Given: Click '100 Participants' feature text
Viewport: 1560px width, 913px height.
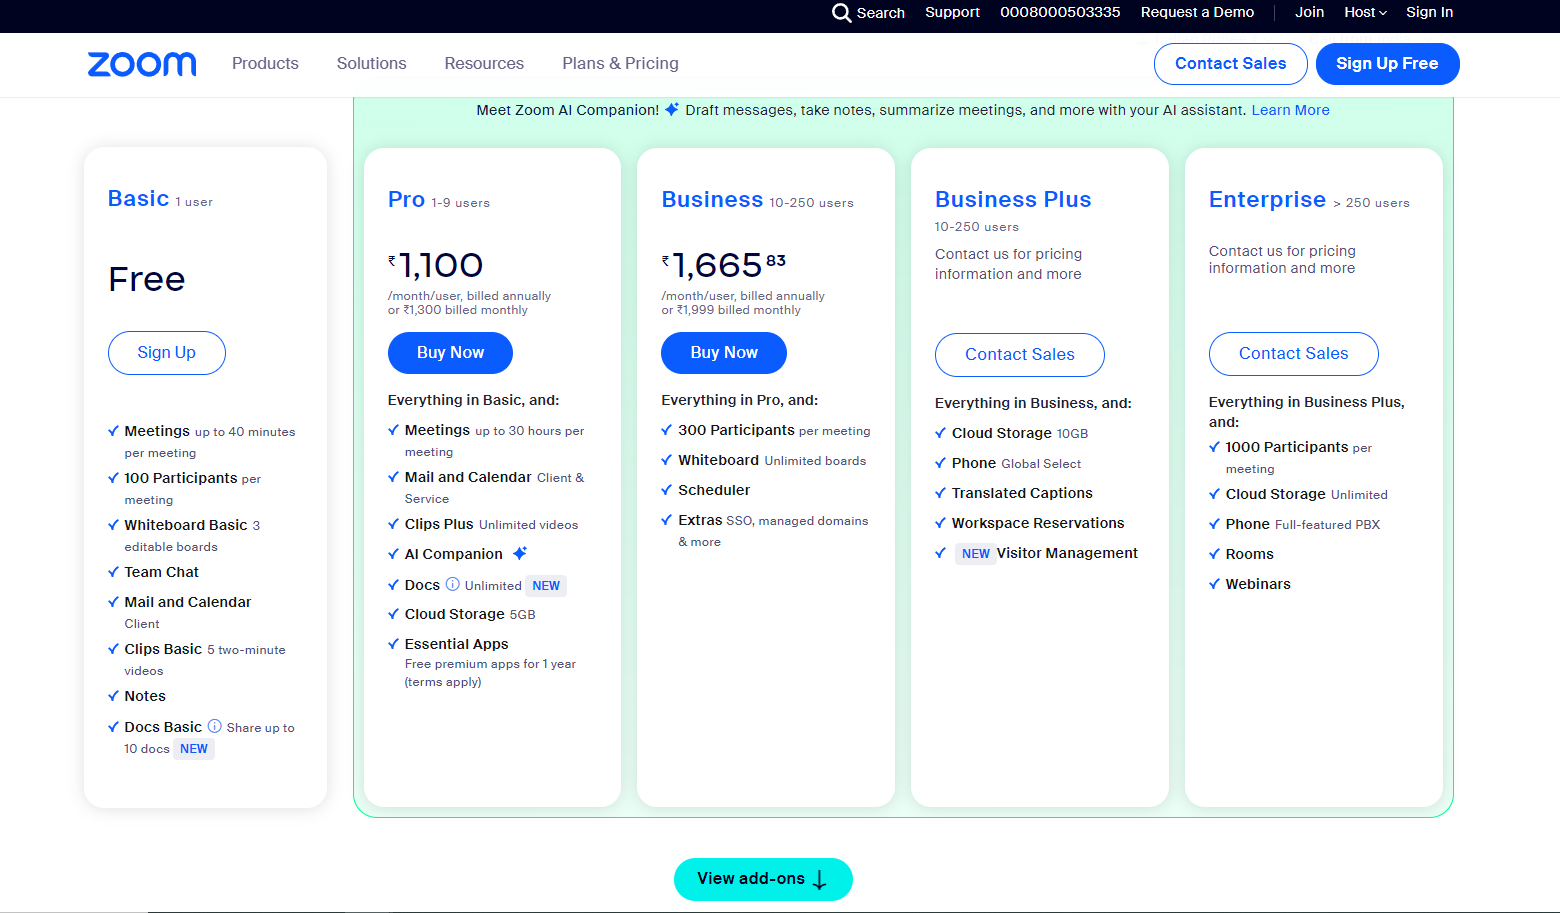Looking at the screenshot, I should [x=181, y=478].
